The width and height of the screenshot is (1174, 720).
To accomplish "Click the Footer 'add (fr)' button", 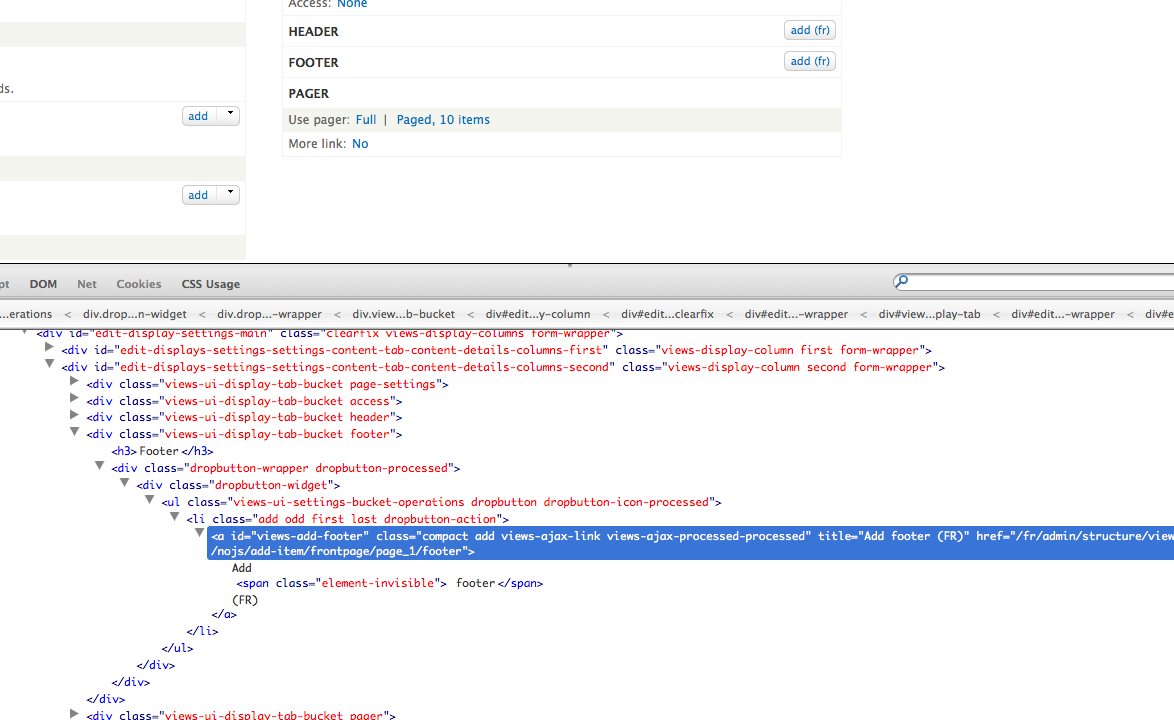I will [x=809, y=61].
